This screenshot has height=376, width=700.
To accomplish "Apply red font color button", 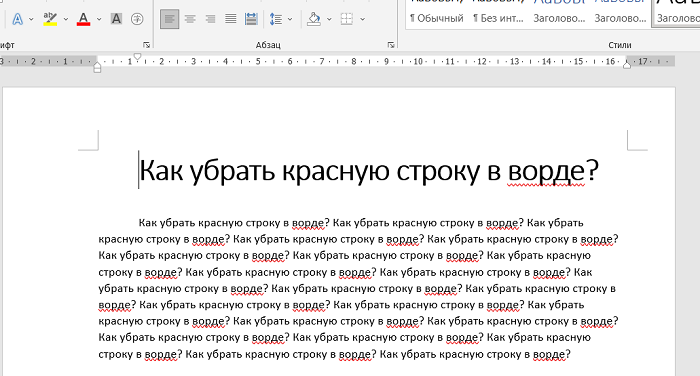I will [x=83, y=19].
